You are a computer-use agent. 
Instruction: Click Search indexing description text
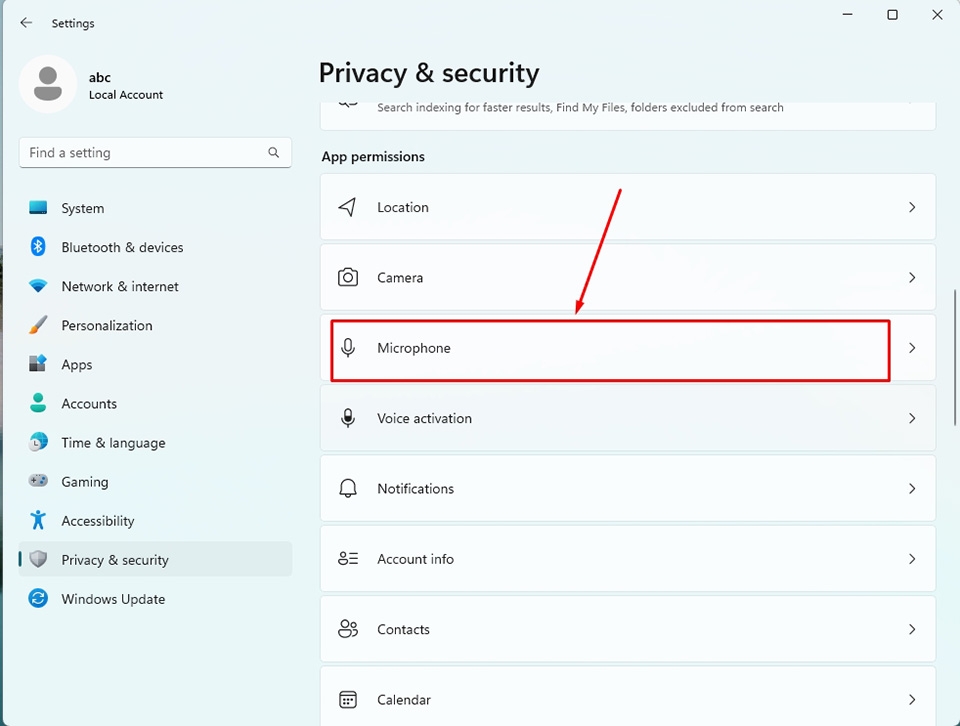(x=580, y=107)
